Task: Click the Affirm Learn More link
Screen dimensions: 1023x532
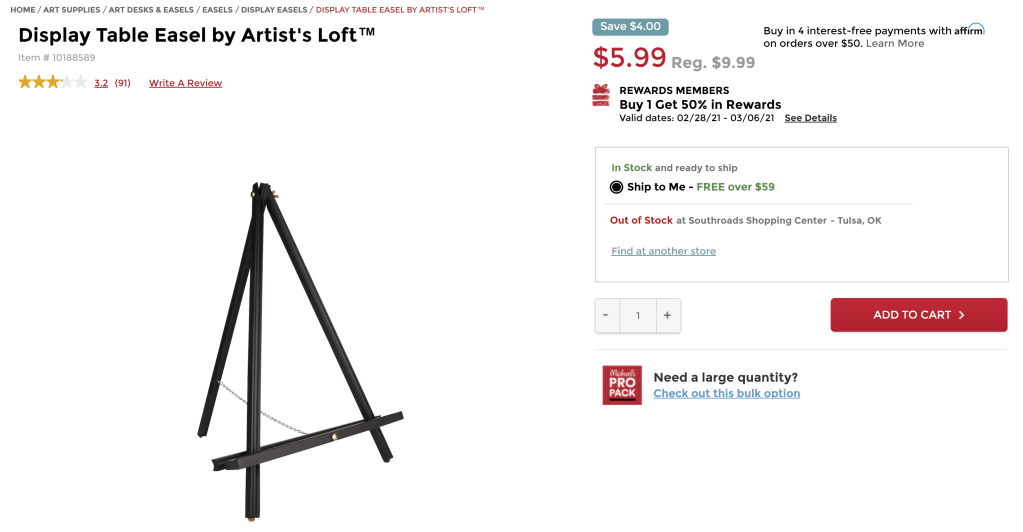Action: [895, 44]
